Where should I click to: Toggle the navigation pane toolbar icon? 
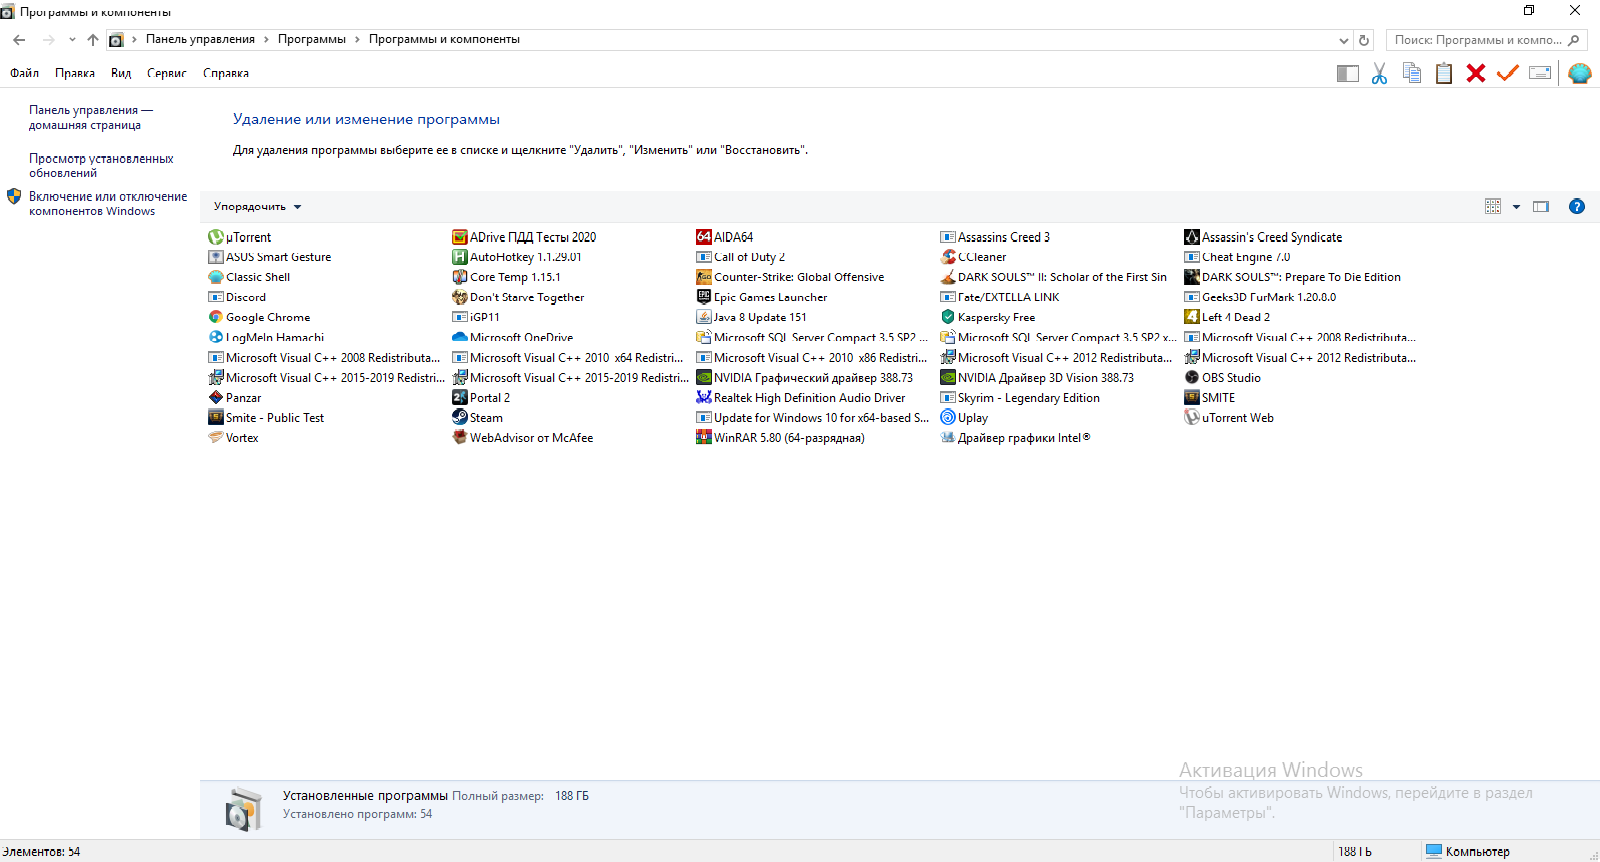1347,73
